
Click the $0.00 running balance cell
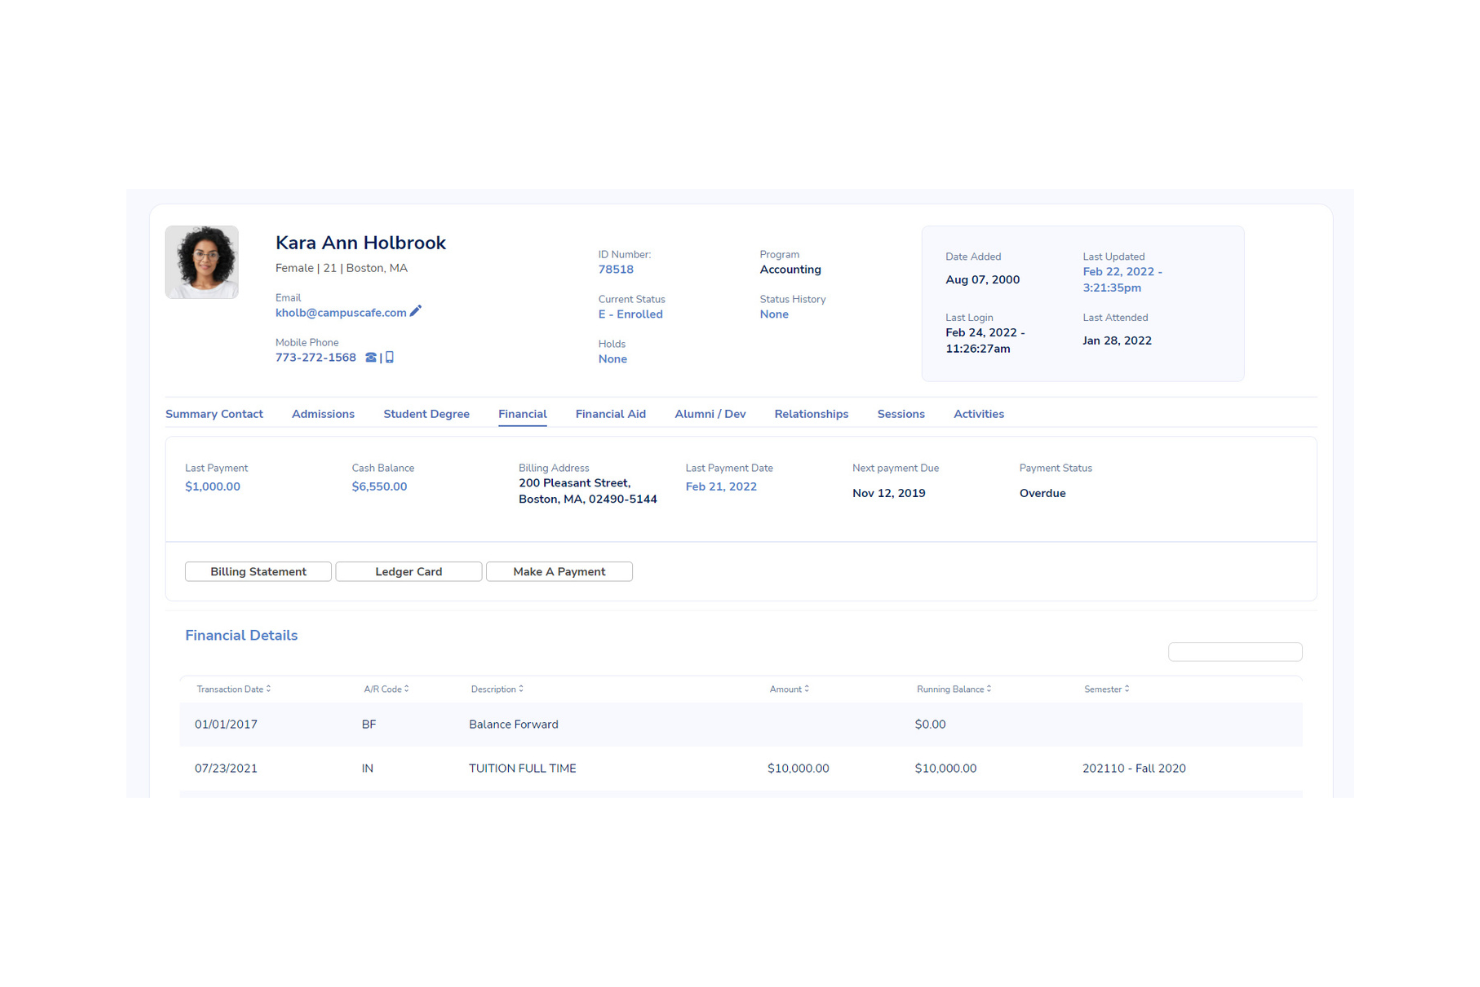pos(930,725)
